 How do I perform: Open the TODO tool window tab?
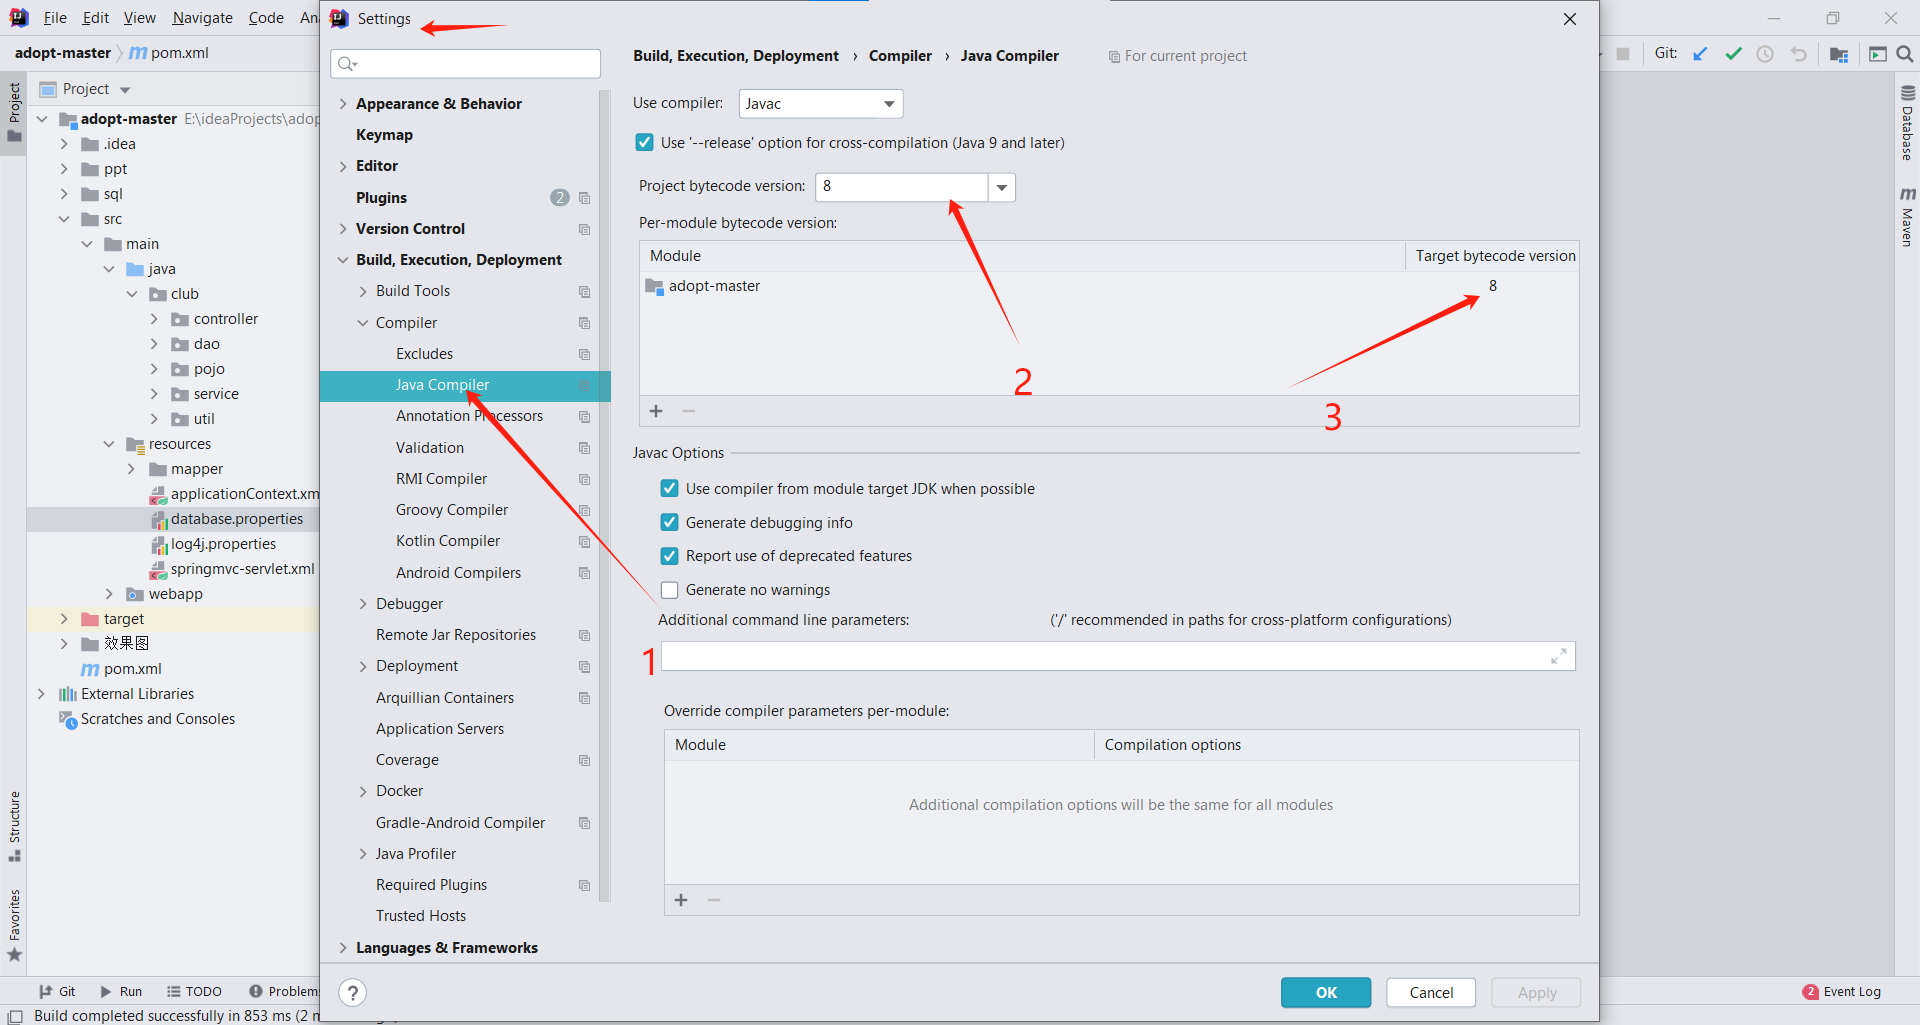(195, 991)
